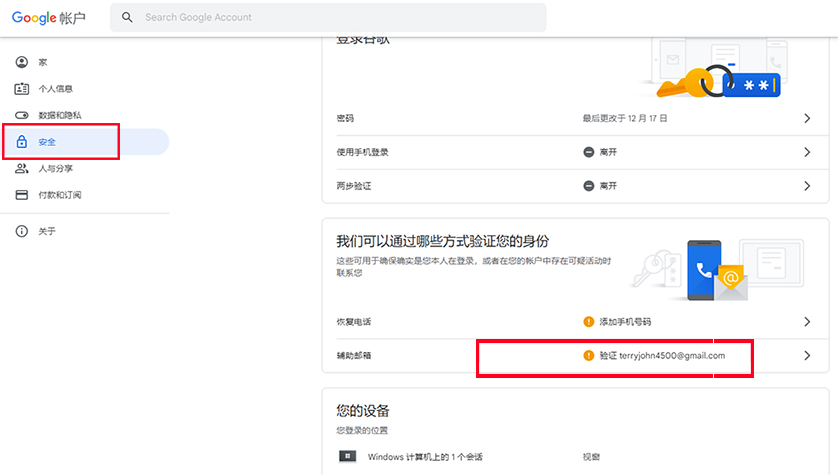Click the 验证 terryjohn4500@gmail.com link
This screenshot has width=838, height=475.
661,355
